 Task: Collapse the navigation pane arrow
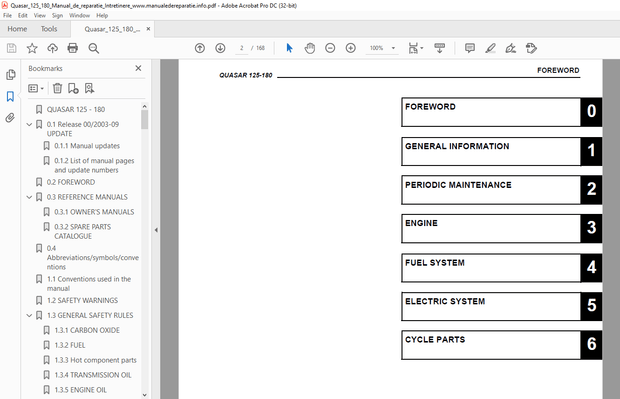[x=156, y=230]
